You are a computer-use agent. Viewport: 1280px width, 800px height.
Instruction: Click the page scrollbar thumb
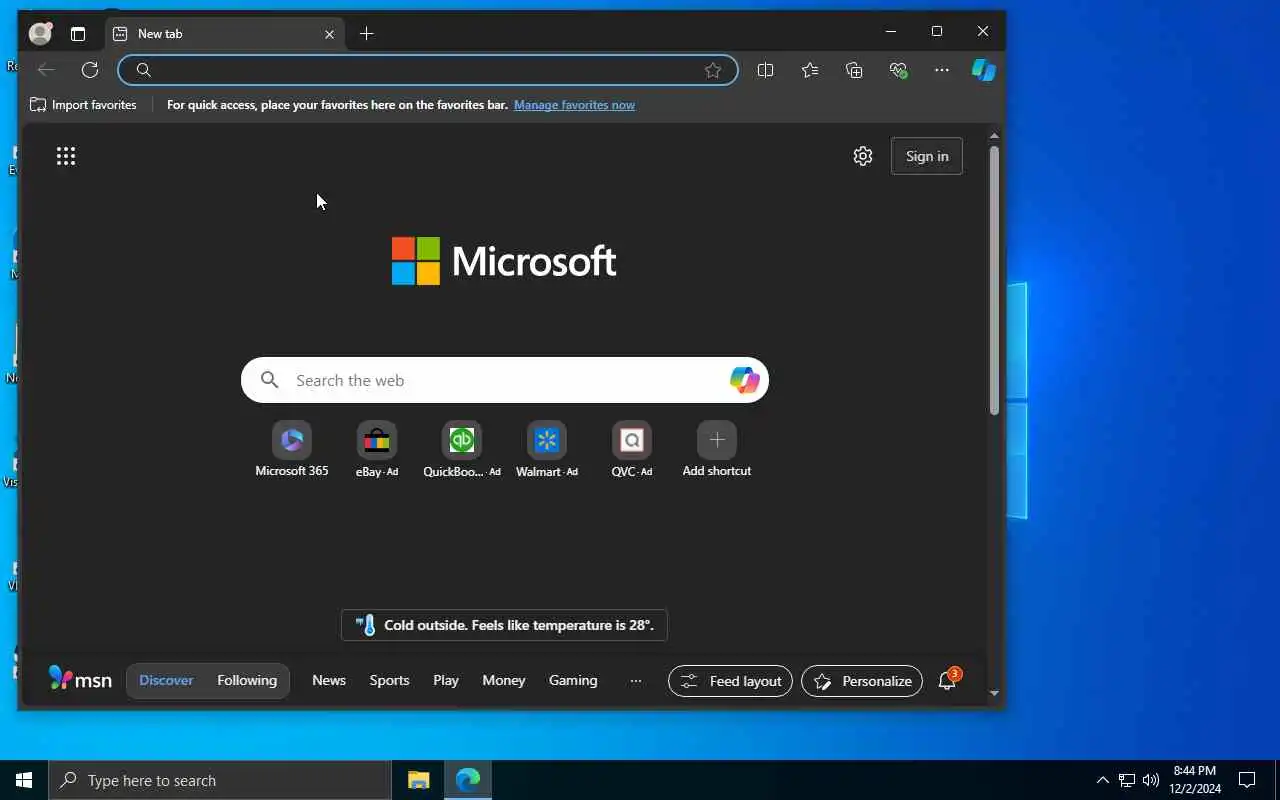click(994, 280)
